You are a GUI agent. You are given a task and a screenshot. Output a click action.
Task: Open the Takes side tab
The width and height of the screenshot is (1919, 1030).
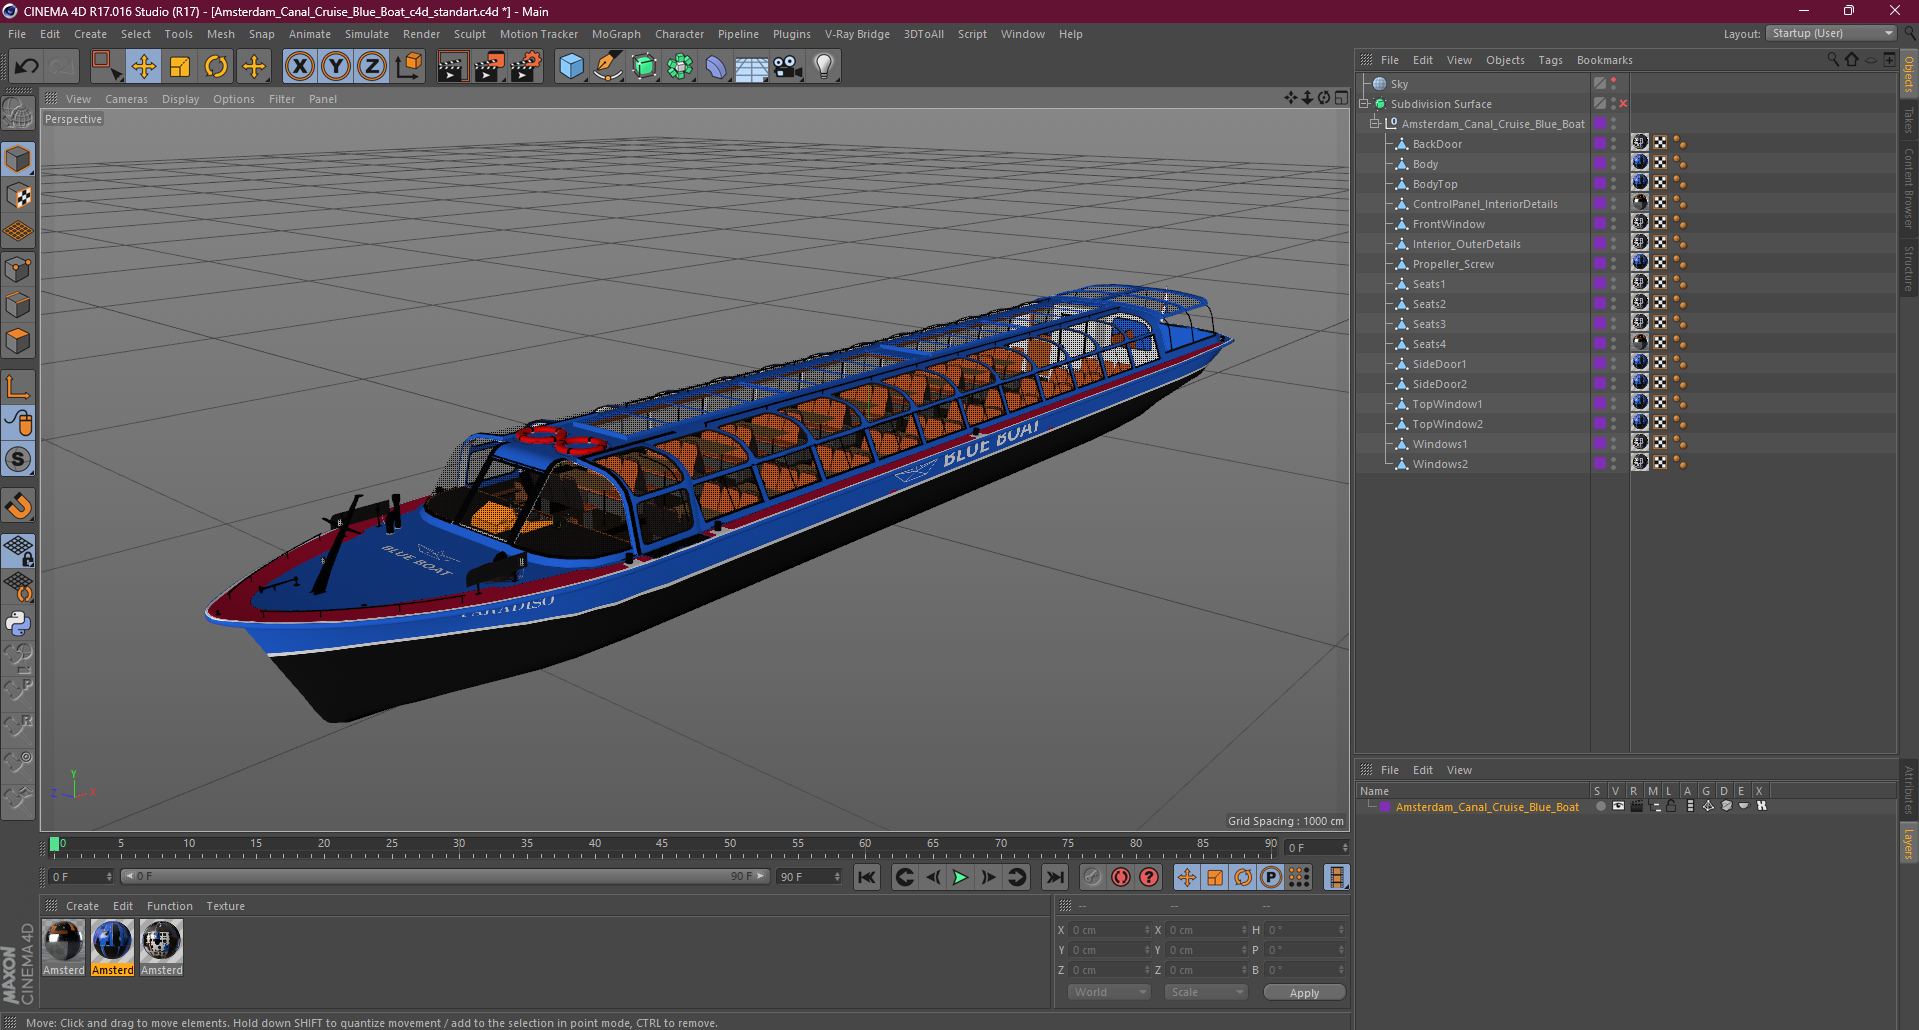coord(1908,120)
